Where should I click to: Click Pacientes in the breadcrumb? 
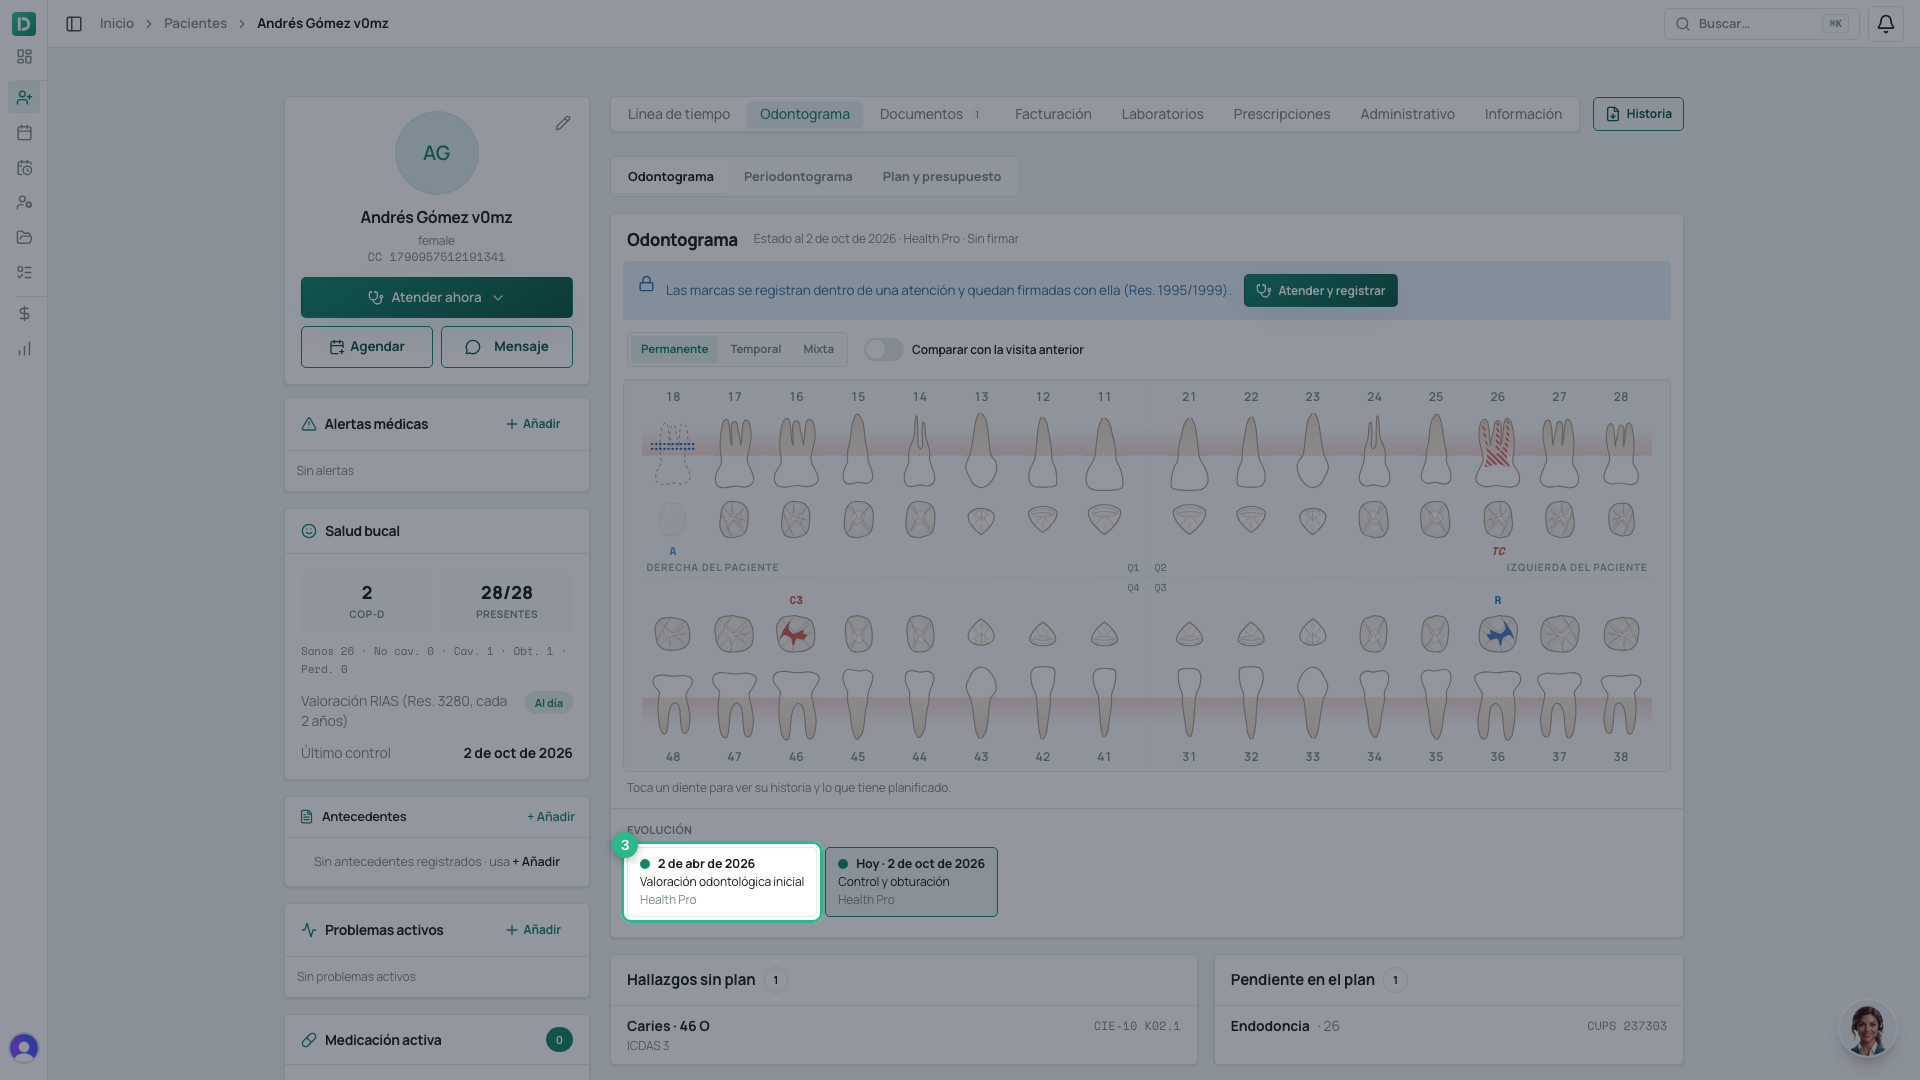(195, 23)
